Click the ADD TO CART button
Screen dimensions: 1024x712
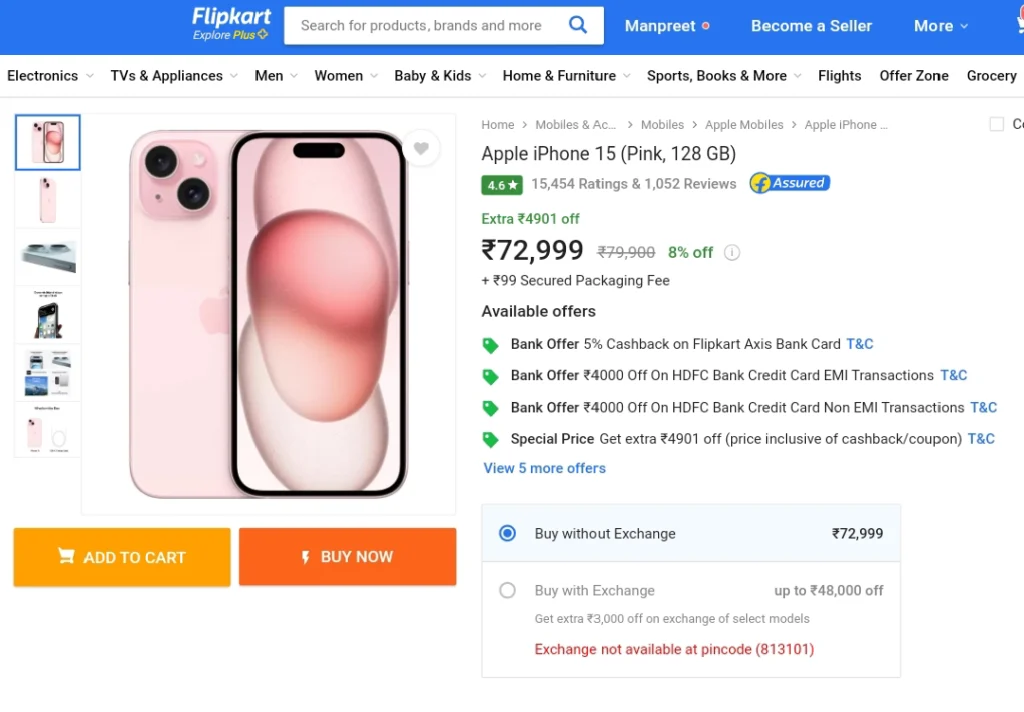122,557
